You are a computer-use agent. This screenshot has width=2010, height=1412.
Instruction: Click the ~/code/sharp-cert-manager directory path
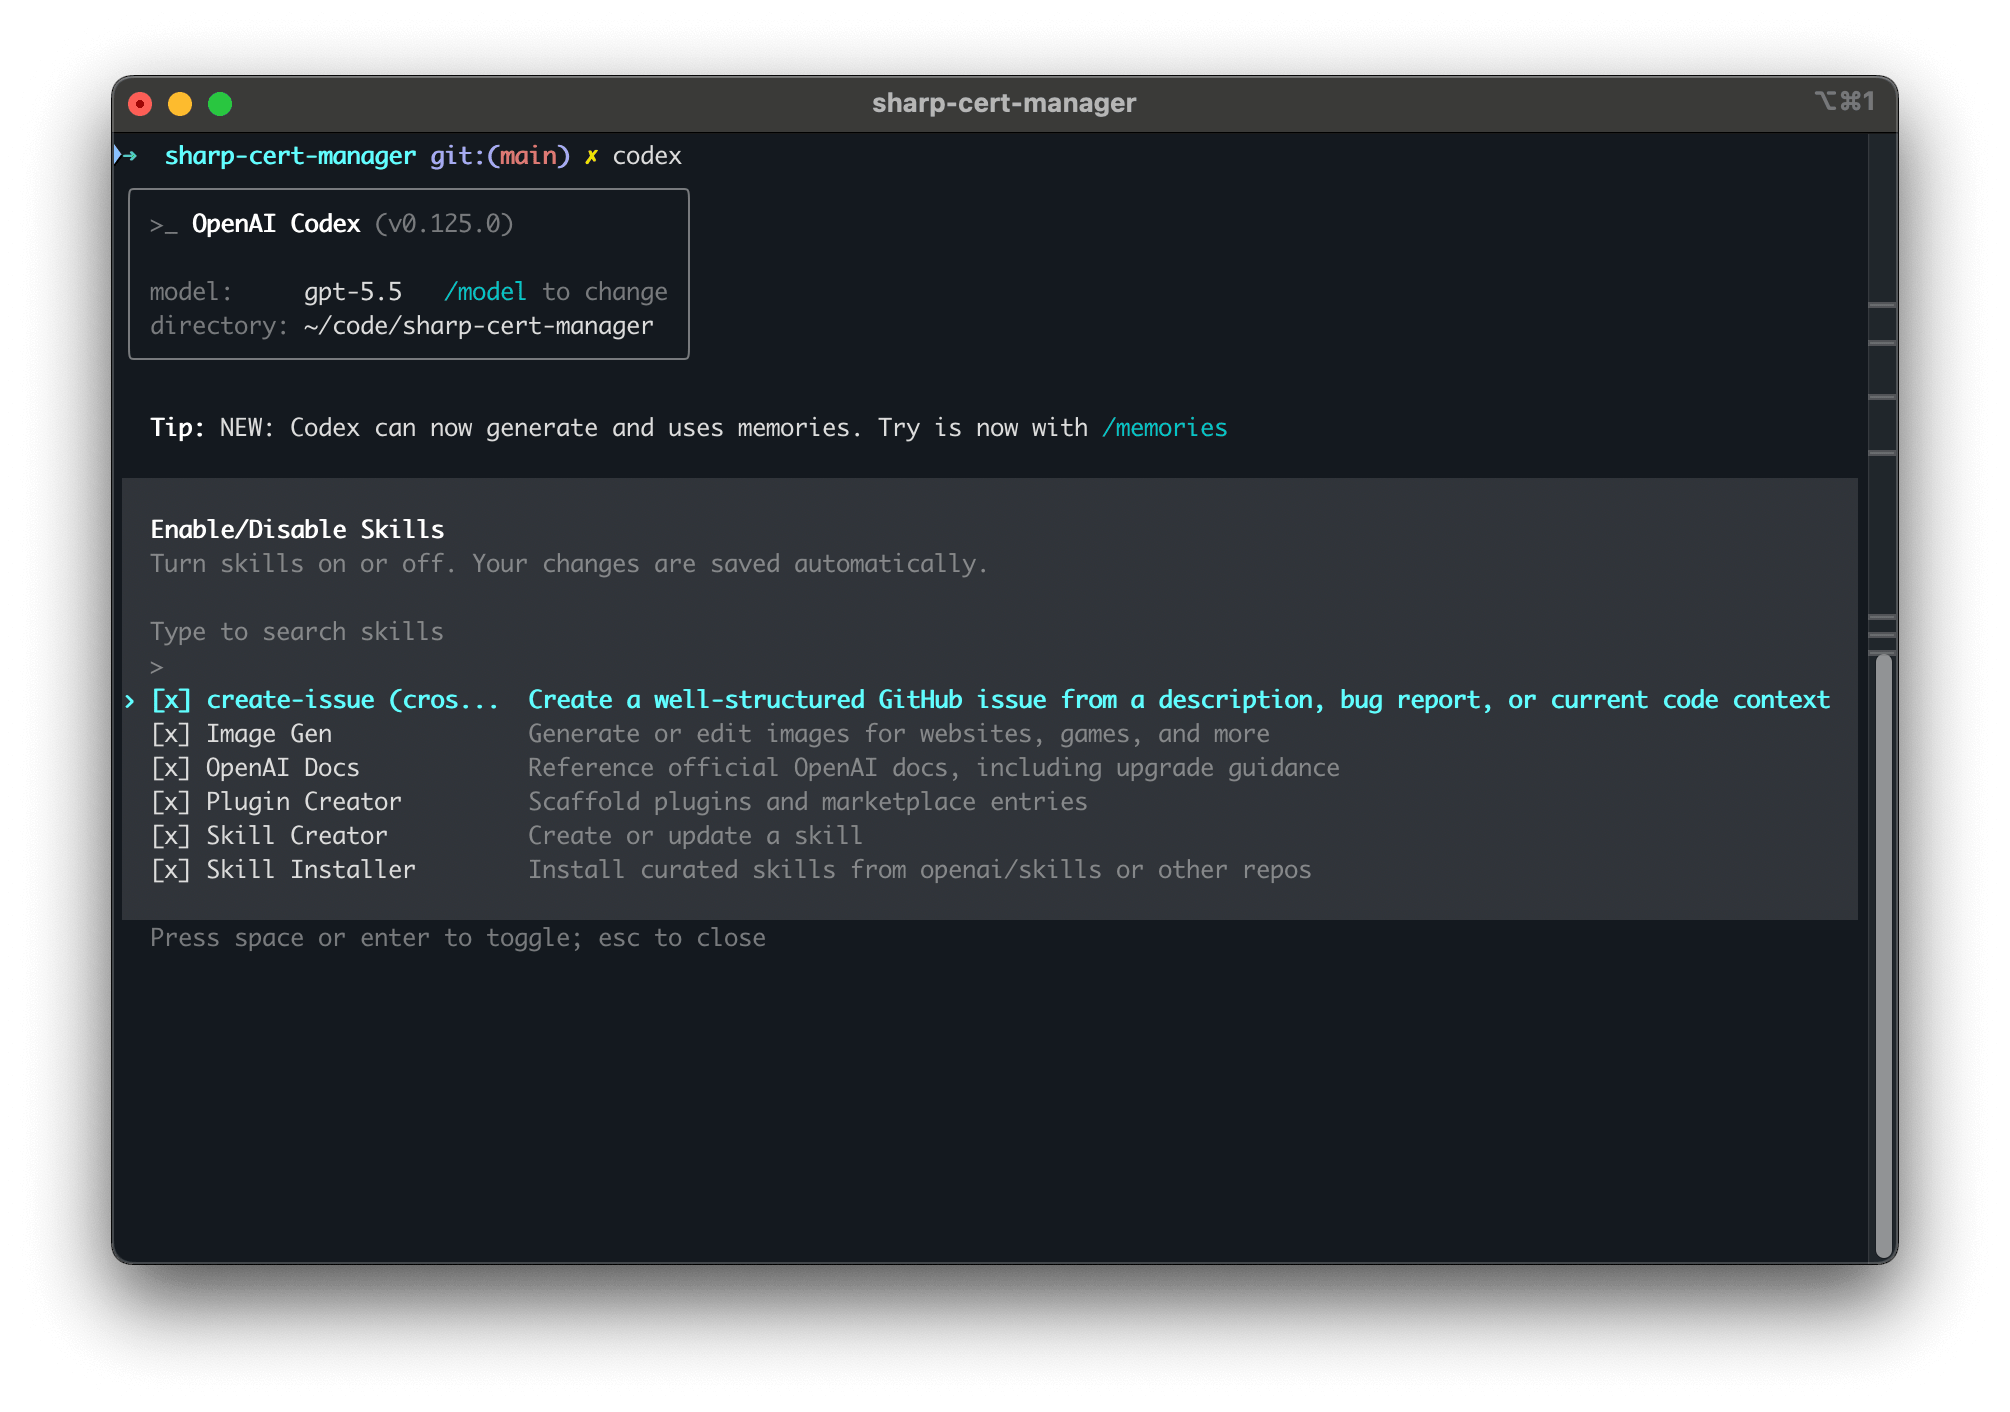[x=479, y=326]
